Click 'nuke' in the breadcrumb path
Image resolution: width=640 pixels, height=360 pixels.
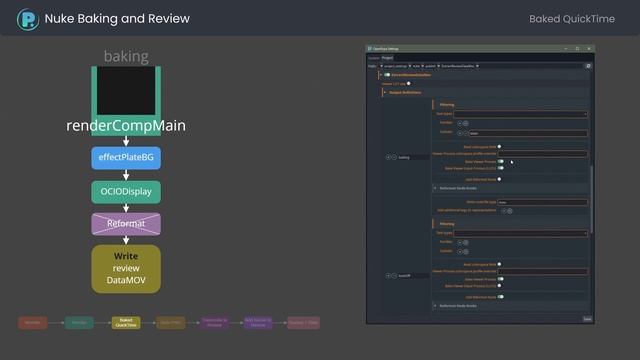[416, 66]
